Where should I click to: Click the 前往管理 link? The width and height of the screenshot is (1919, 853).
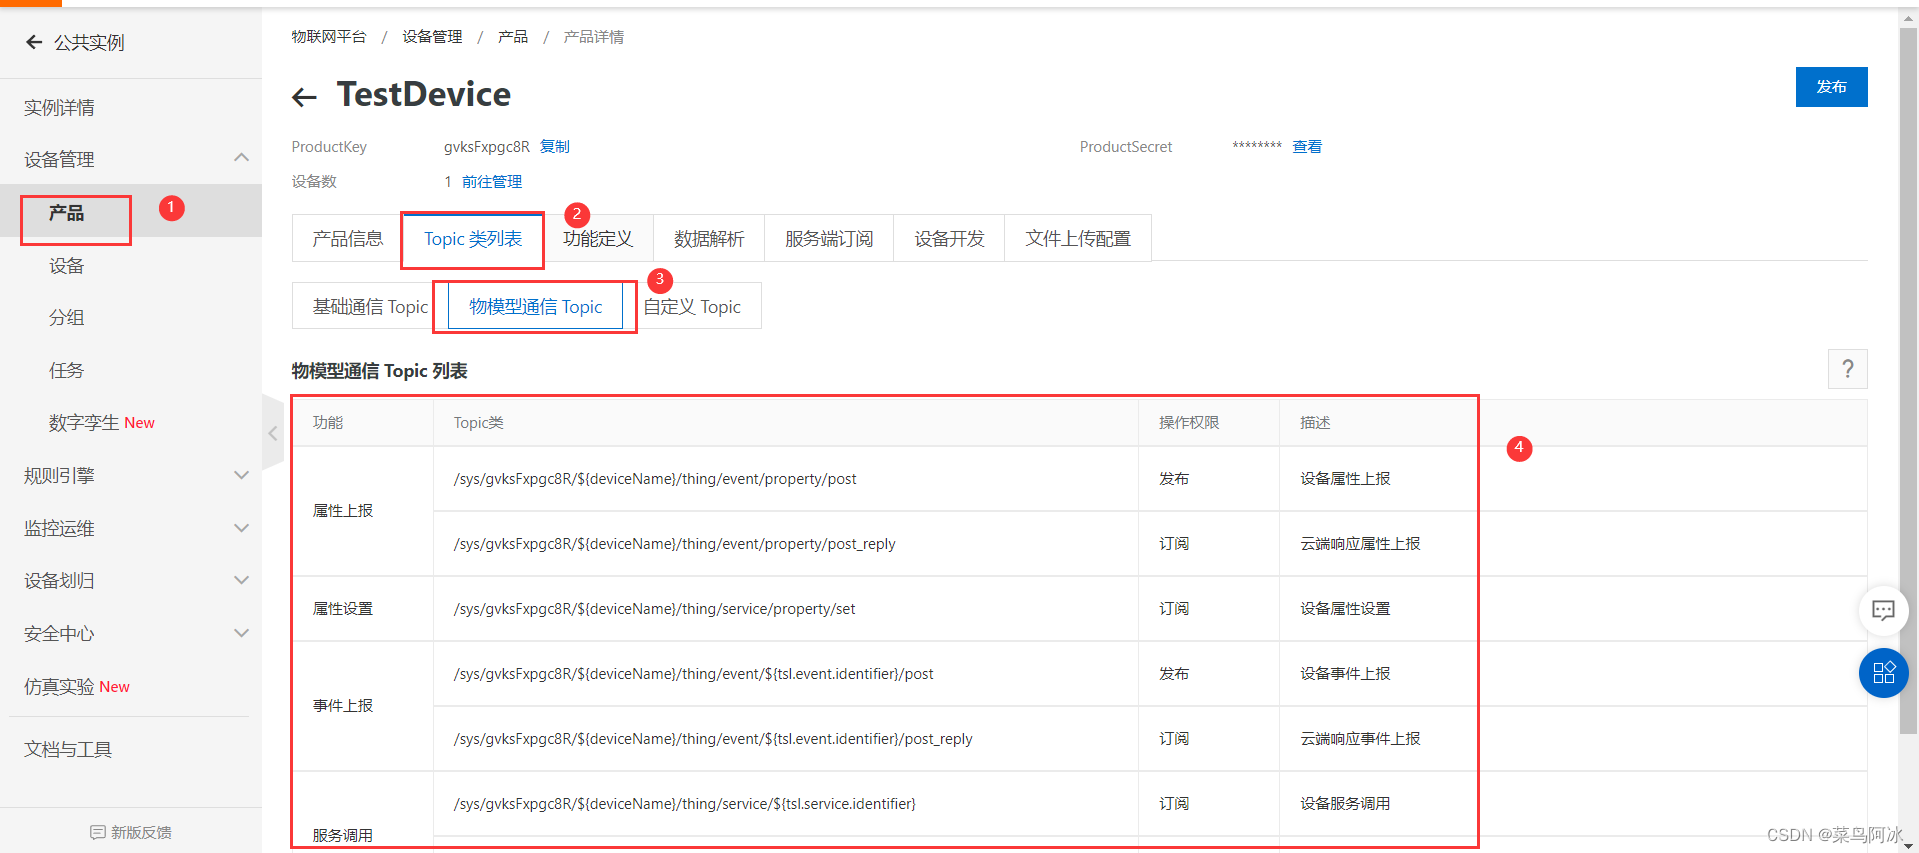coord(492,181)
